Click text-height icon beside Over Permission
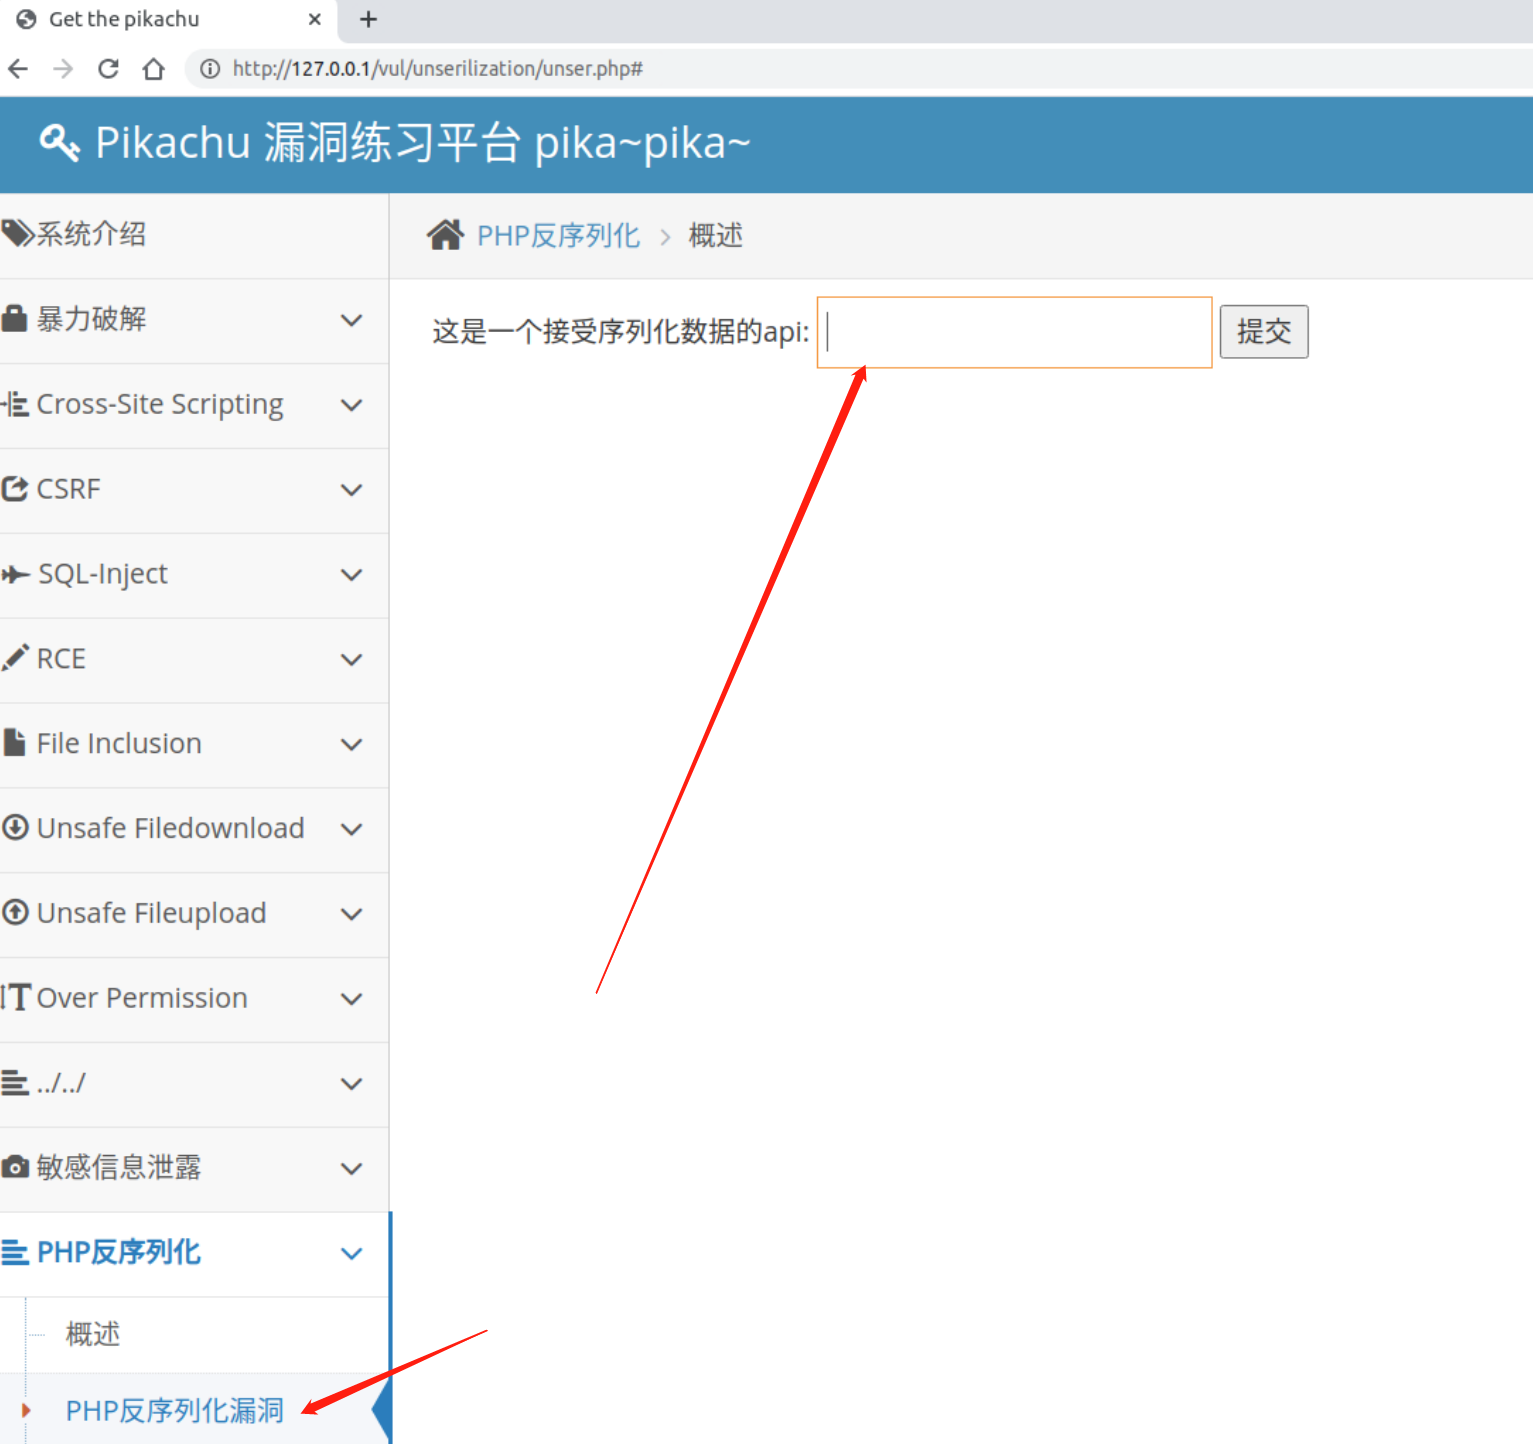 pyautogui.click(x=16, y=997)
